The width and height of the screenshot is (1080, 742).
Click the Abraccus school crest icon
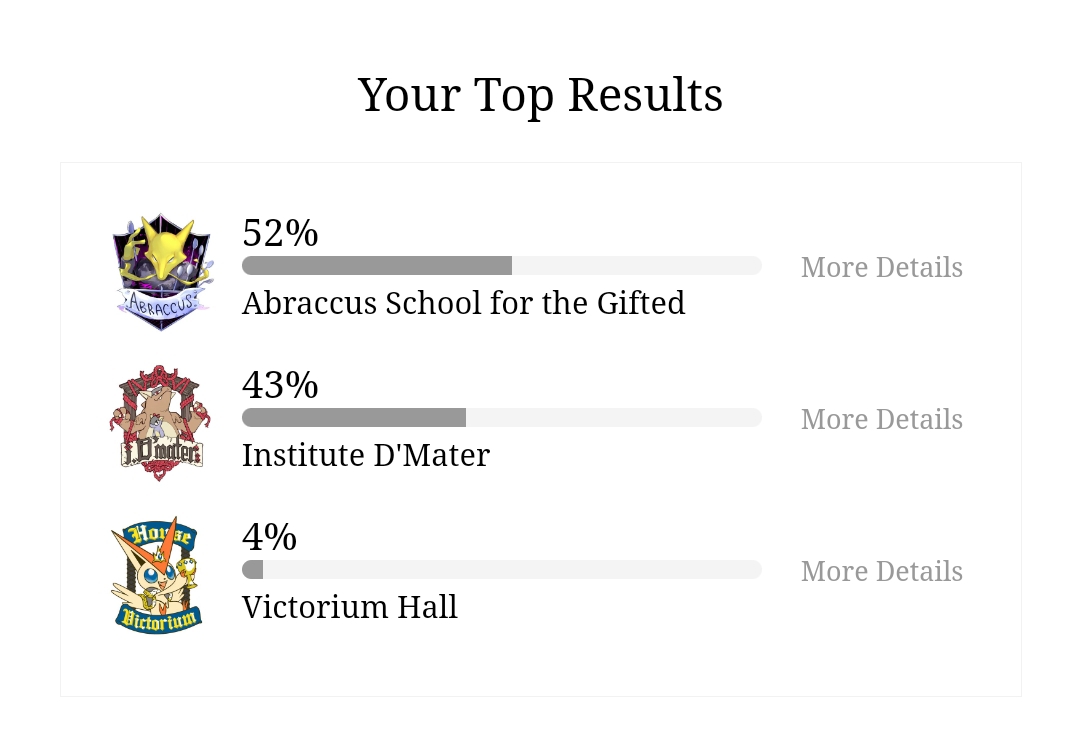(x=162, y=272)
